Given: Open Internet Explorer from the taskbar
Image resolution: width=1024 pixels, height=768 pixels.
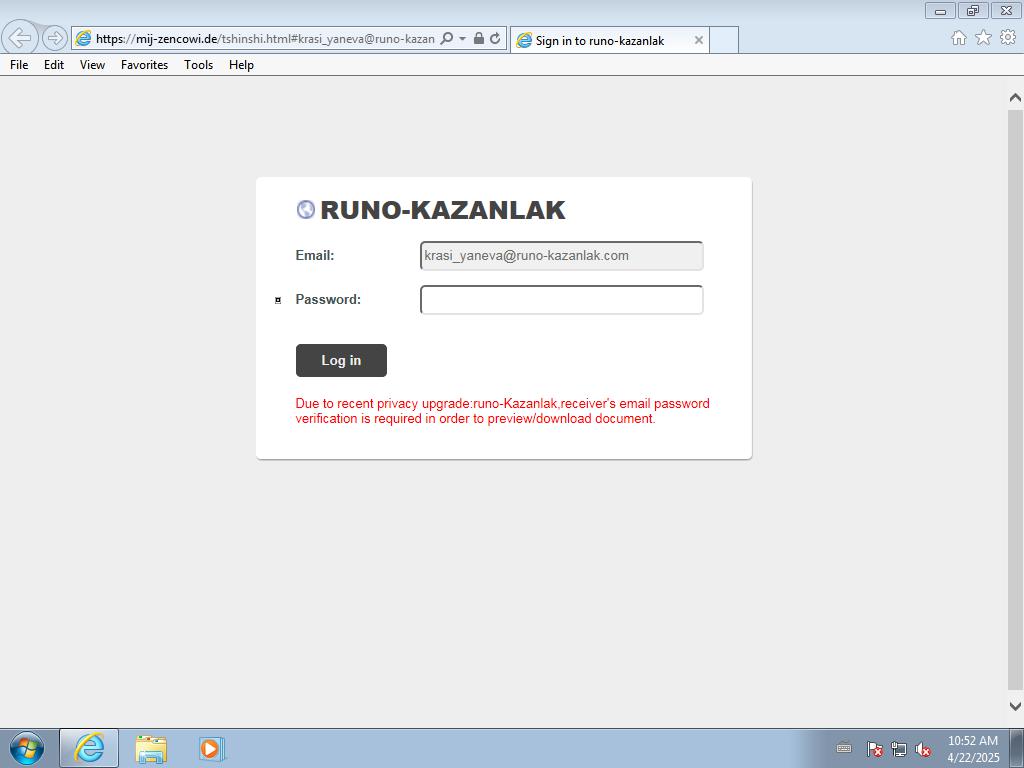Looking at the screenshot, I should click(x=89, y=748).
